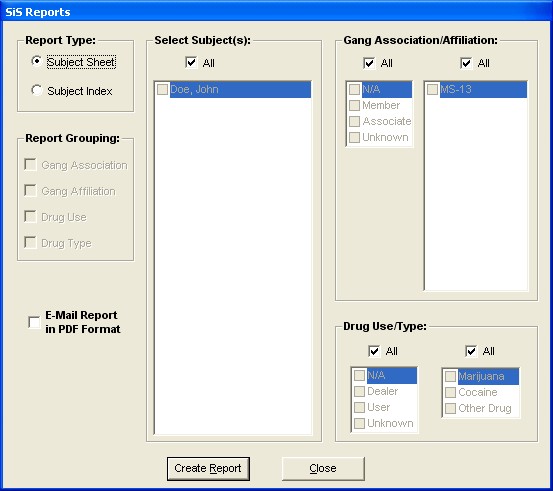The height and width of the screenshot is (491, 553).
Task: Tick the Dealer drug use checkbox
Action: 359,391
